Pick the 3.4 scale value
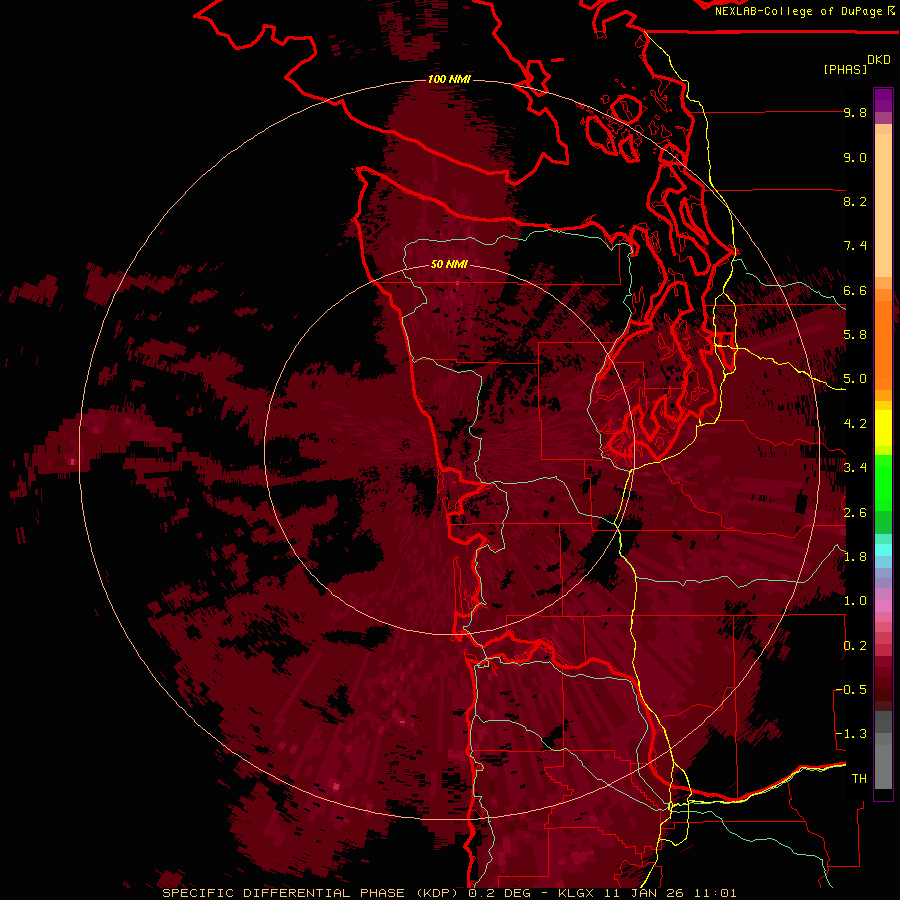The image size is (900, 900). [x=855, y=468]
